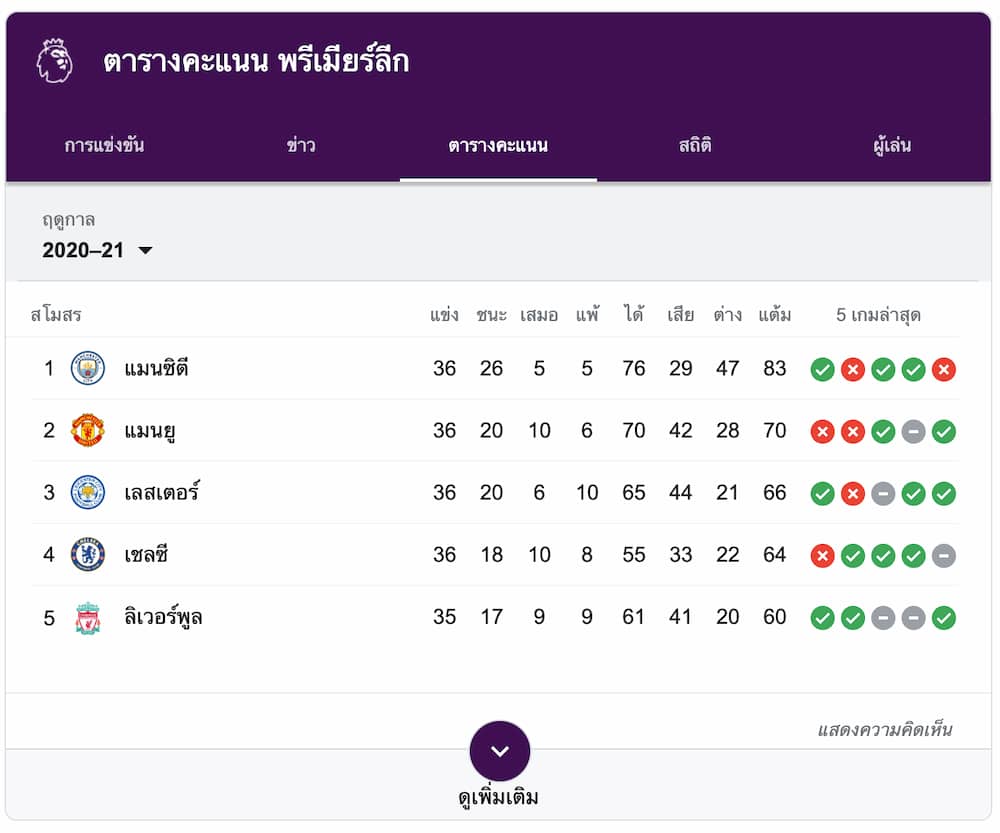Image resolution: width=1000 pixels, height=833 pixels.
Task: Click fourth last-five result icon in แมนซิตี้ row
Action: click(x=913, y=369)
